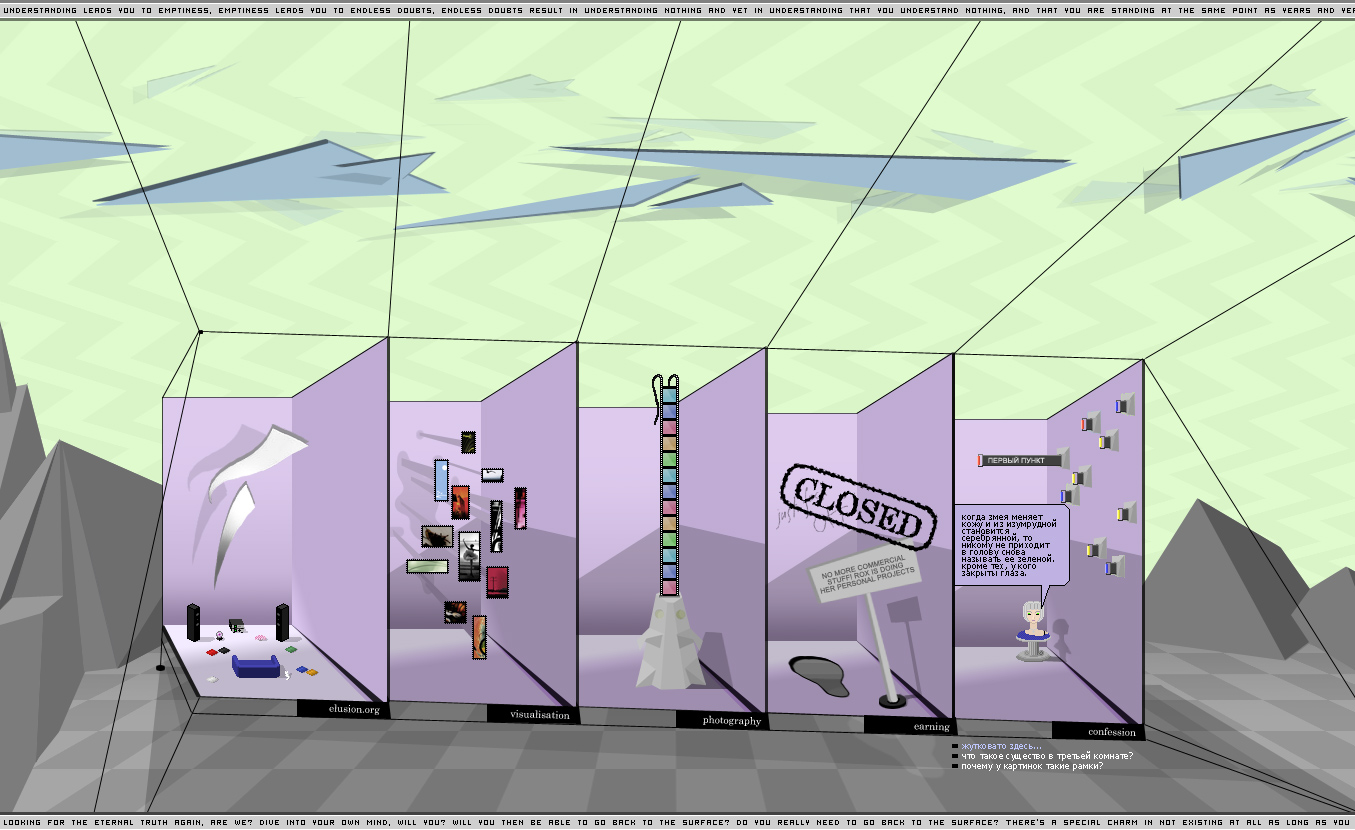Open the orange silhouette picture

pos(460,501)
